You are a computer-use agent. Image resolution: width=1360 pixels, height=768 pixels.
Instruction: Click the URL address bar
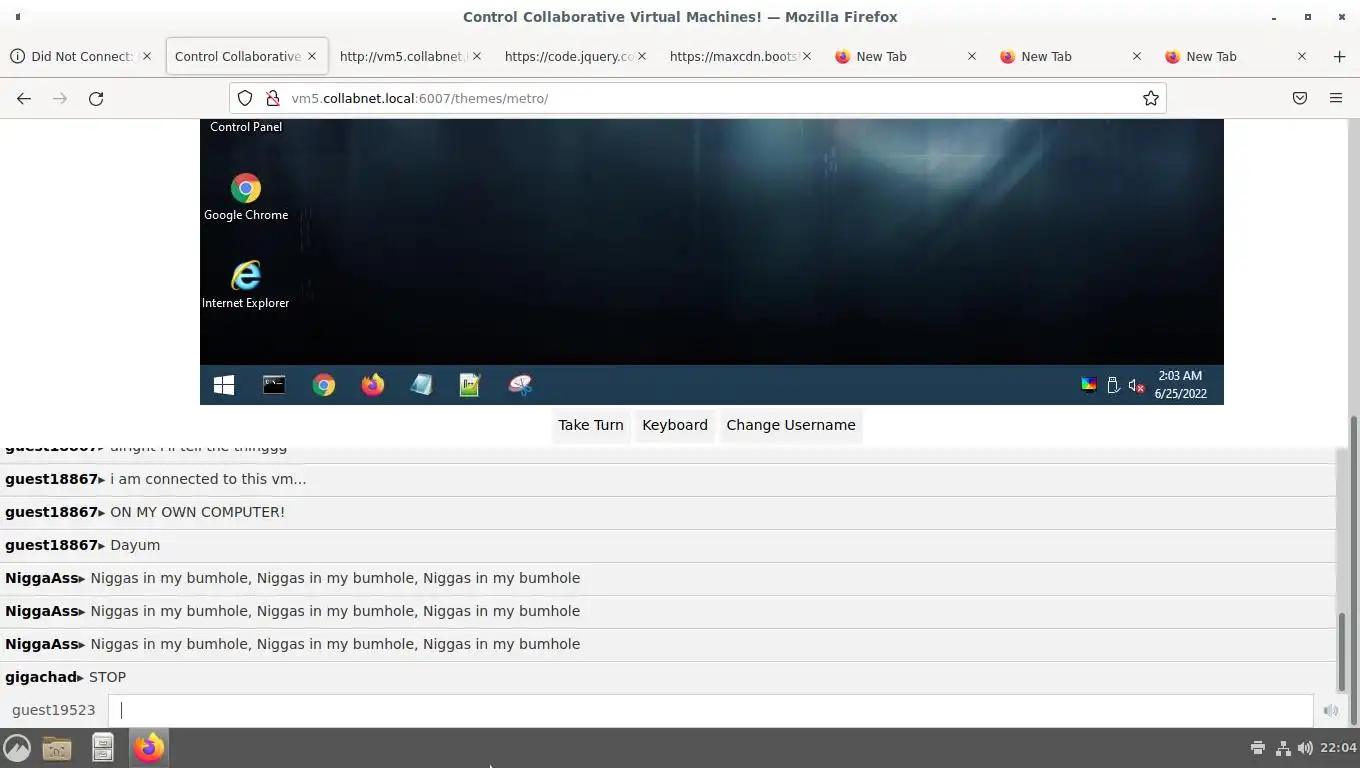coord(700,98)
